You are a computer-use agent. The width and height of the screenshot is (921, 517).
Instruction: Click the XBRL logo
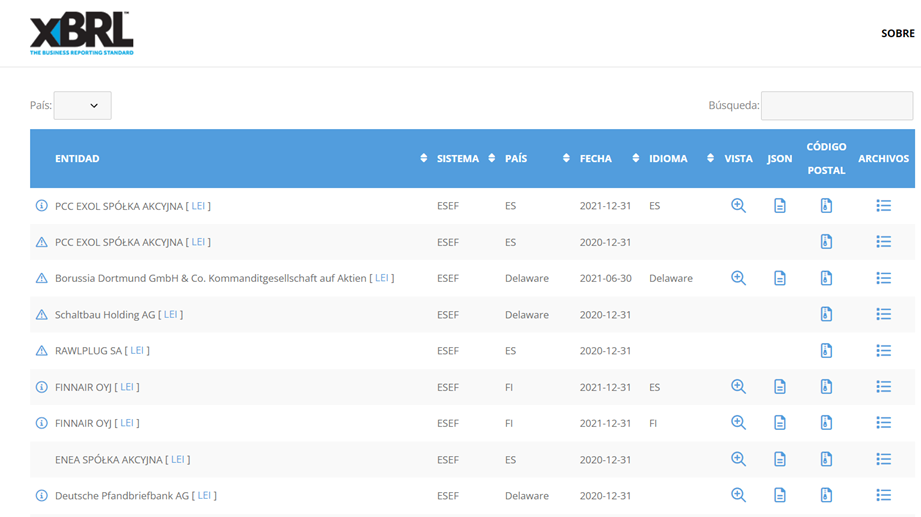(x=81, y=34)
